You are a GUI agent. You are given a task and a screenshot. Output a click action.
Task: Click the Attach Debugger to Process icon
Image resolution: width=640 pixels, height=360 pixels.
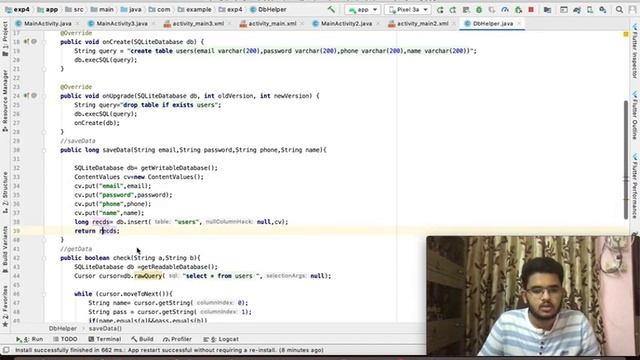pyautogui.click(x=518, y=9)
